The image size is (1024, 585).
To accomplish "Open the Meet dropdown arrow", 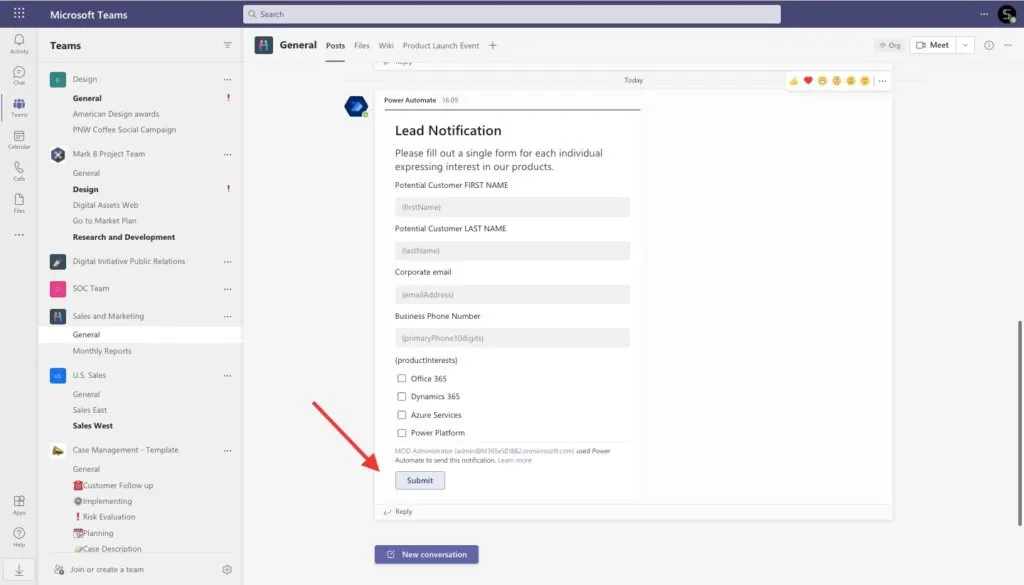I will (965, 45).
